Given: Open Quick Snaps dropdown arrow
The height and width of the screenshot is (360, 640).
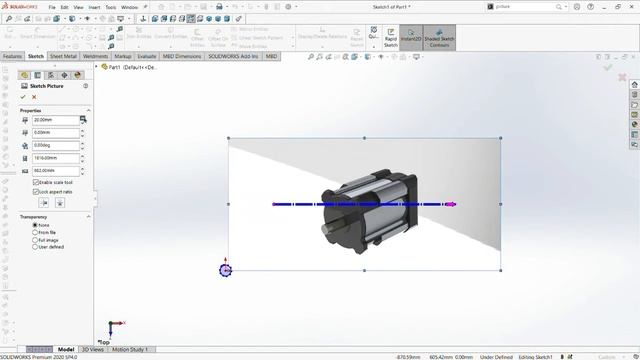Looking at the screenshot, I should pos(373,47).
